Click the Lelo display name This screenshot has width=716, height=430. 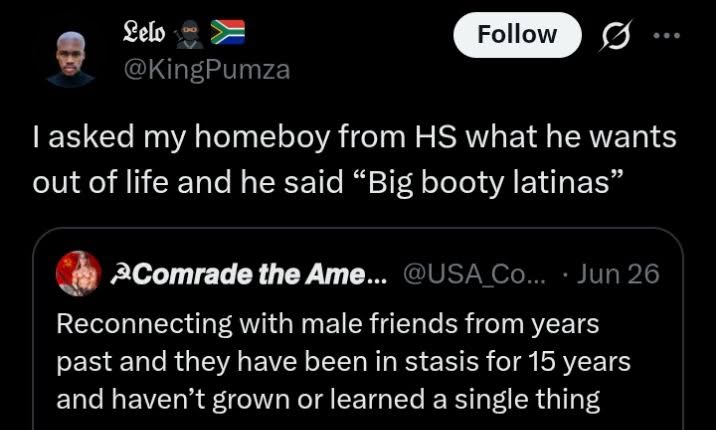coord(144,32)
